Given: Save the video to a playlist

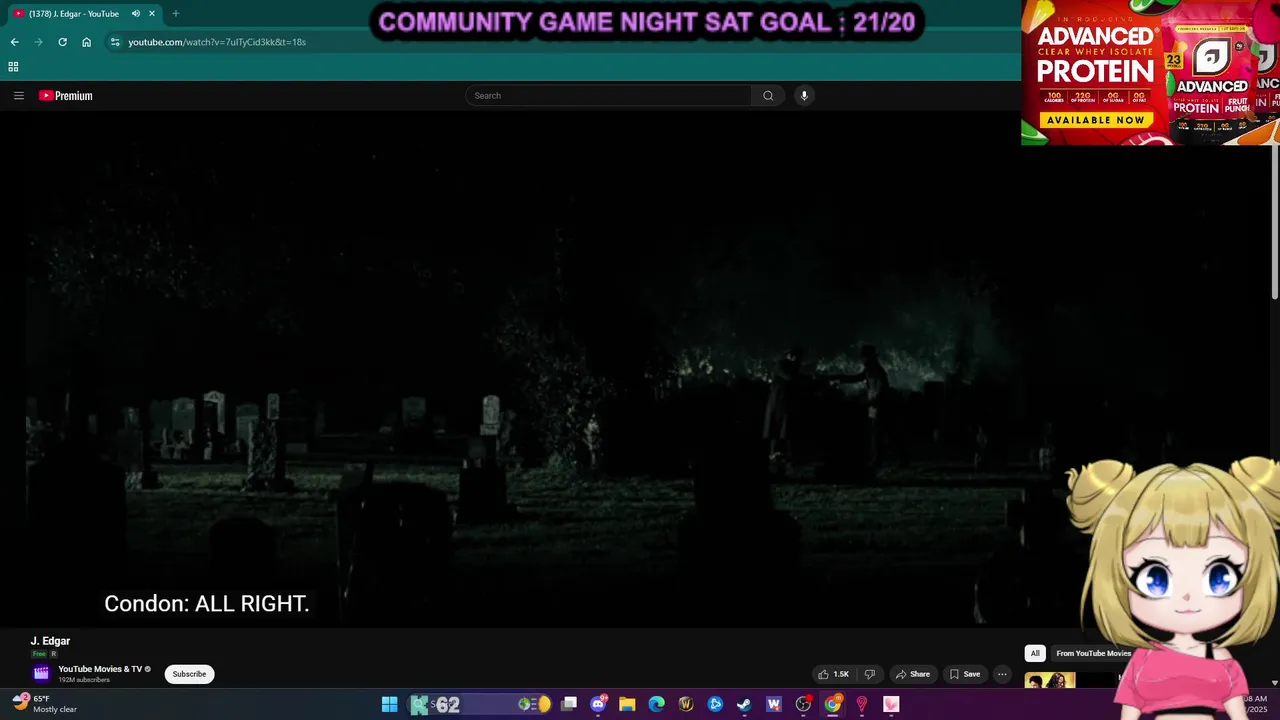Looking at the screenshot, I should [x=965, y=674].
